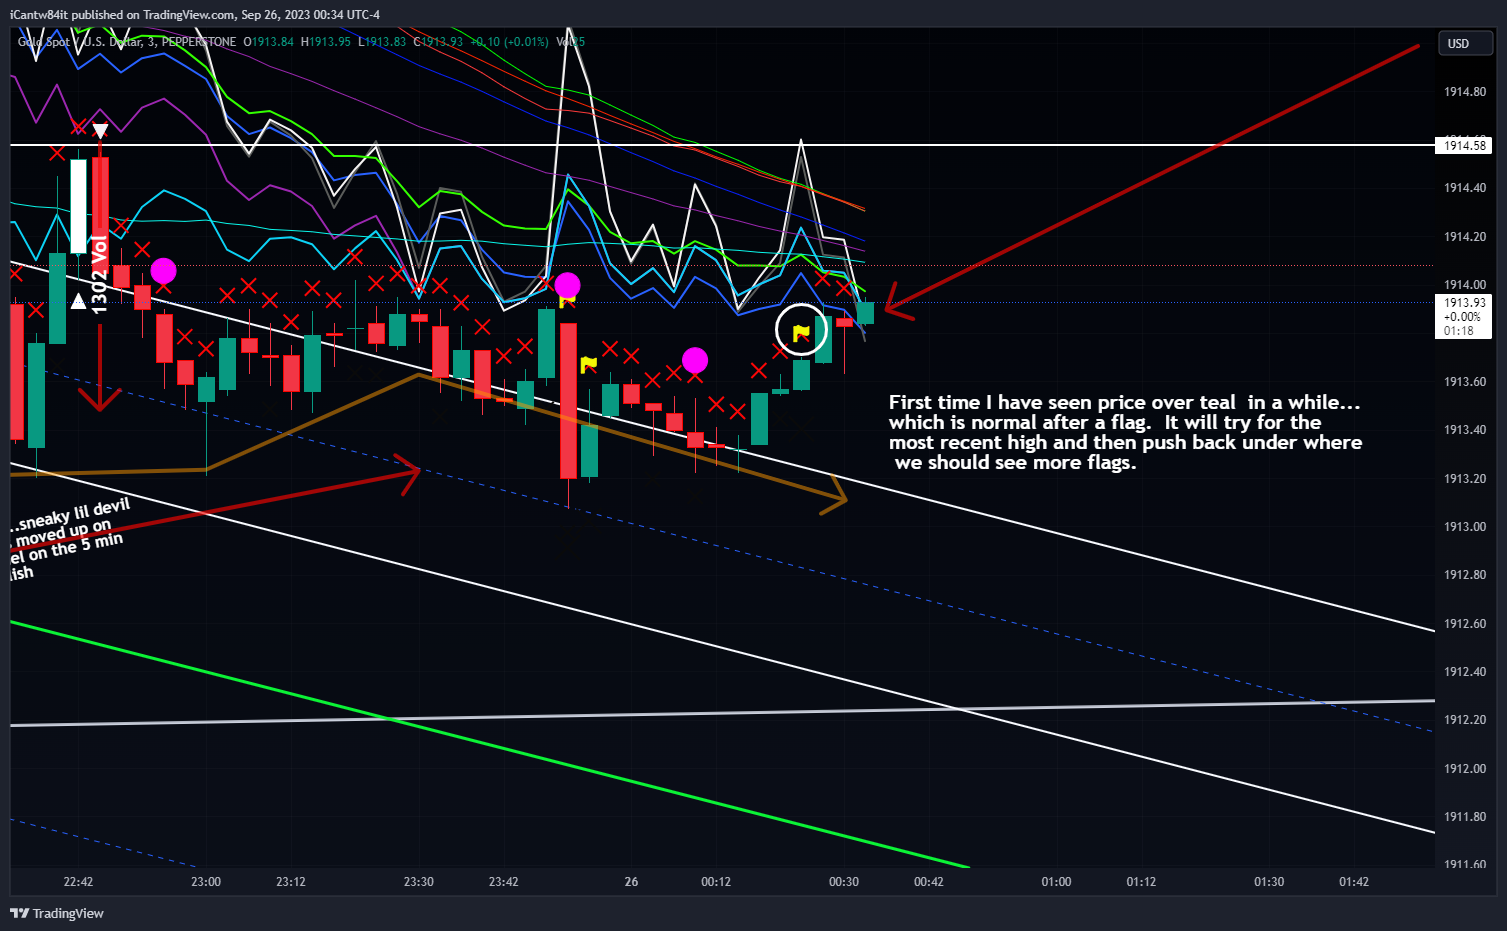Click the 22:42 time axis label
The height and width of the screenshot is (931, 1507).
coord(78,882)
